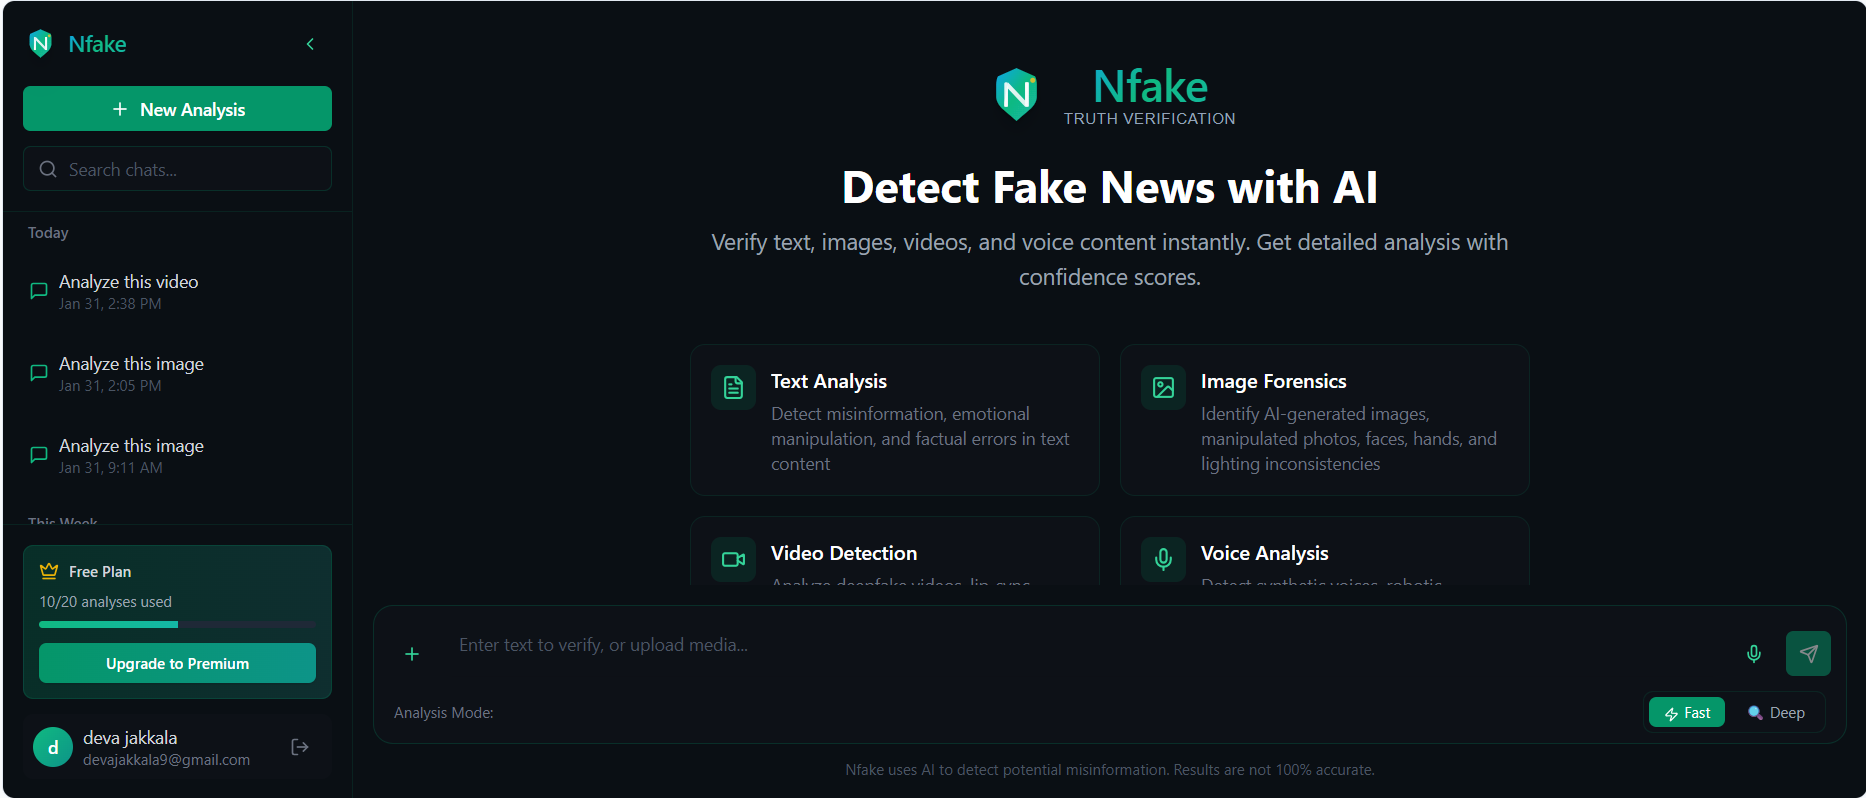Click the Image Forensics picture icon
Screen dimensions: 1866x798
click(1163, 387)
